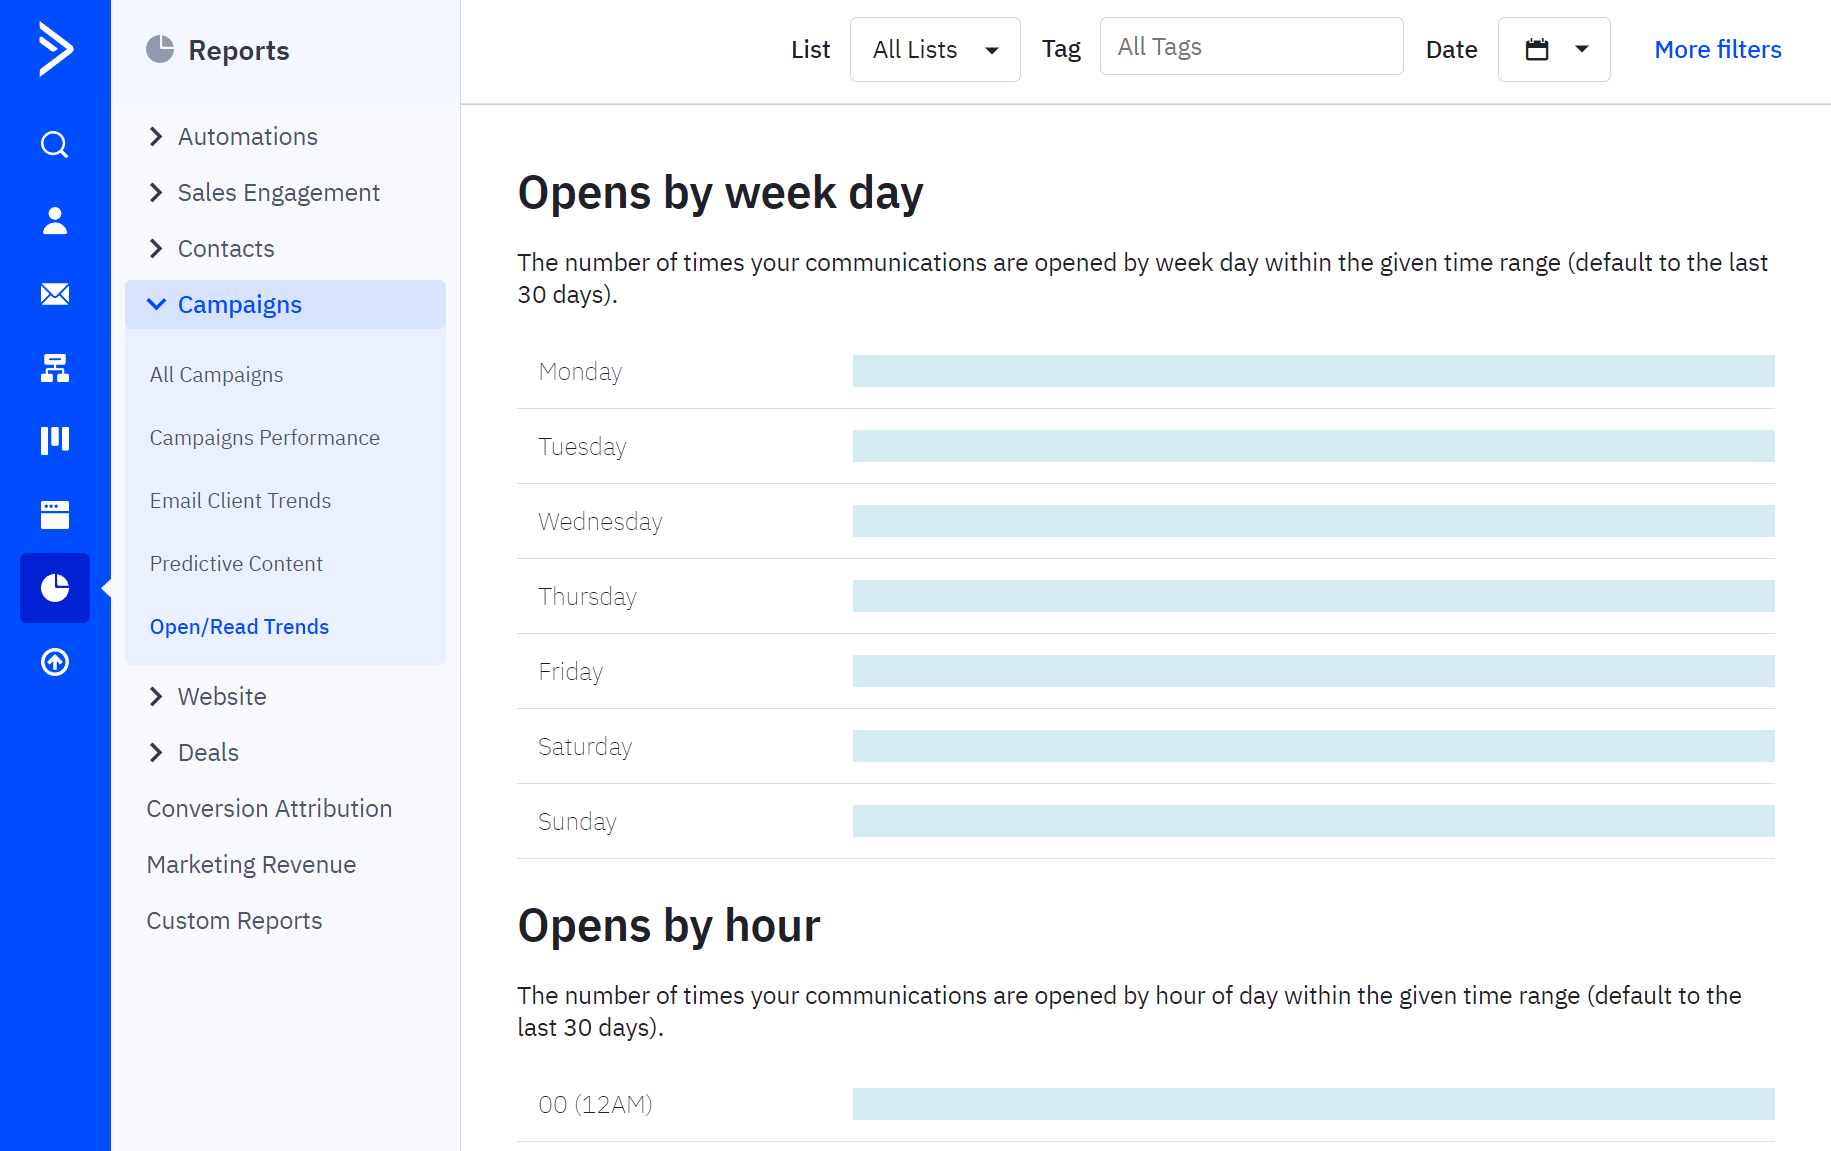Open Conversion Attribution report
Image resolution: width=1831 pixels, height=1151 pixels.
pos(269,809)
